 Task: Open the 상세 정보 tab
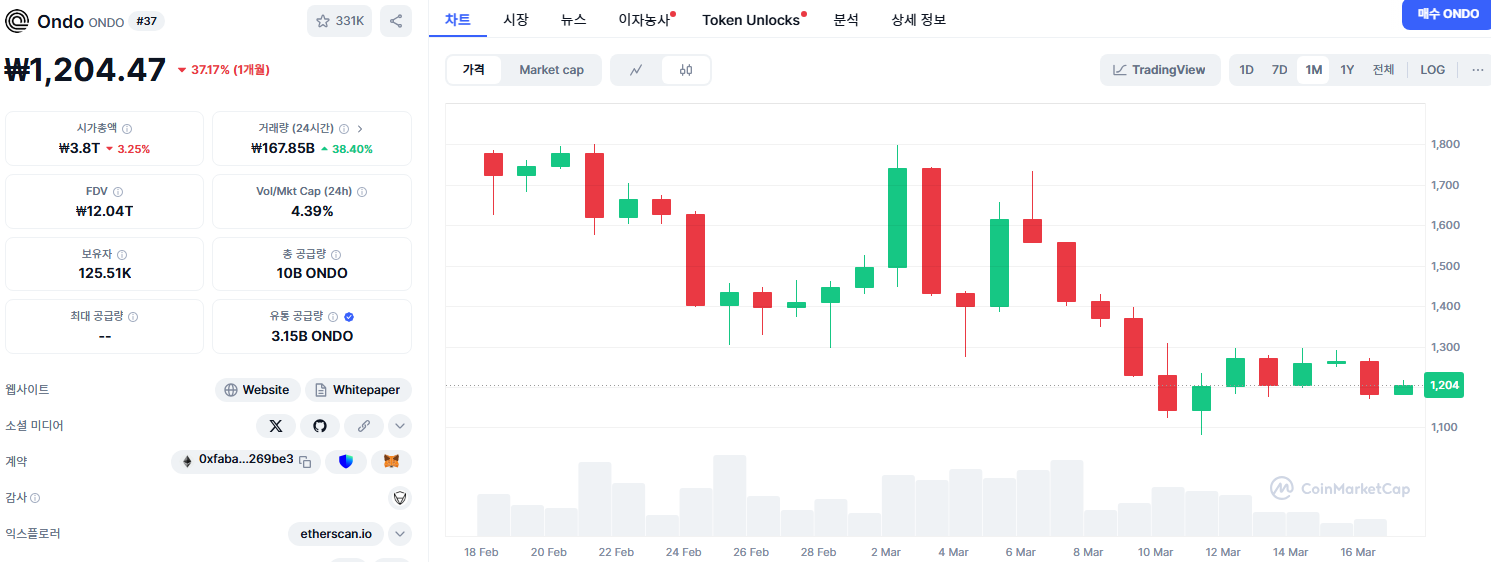coord(918,20)
